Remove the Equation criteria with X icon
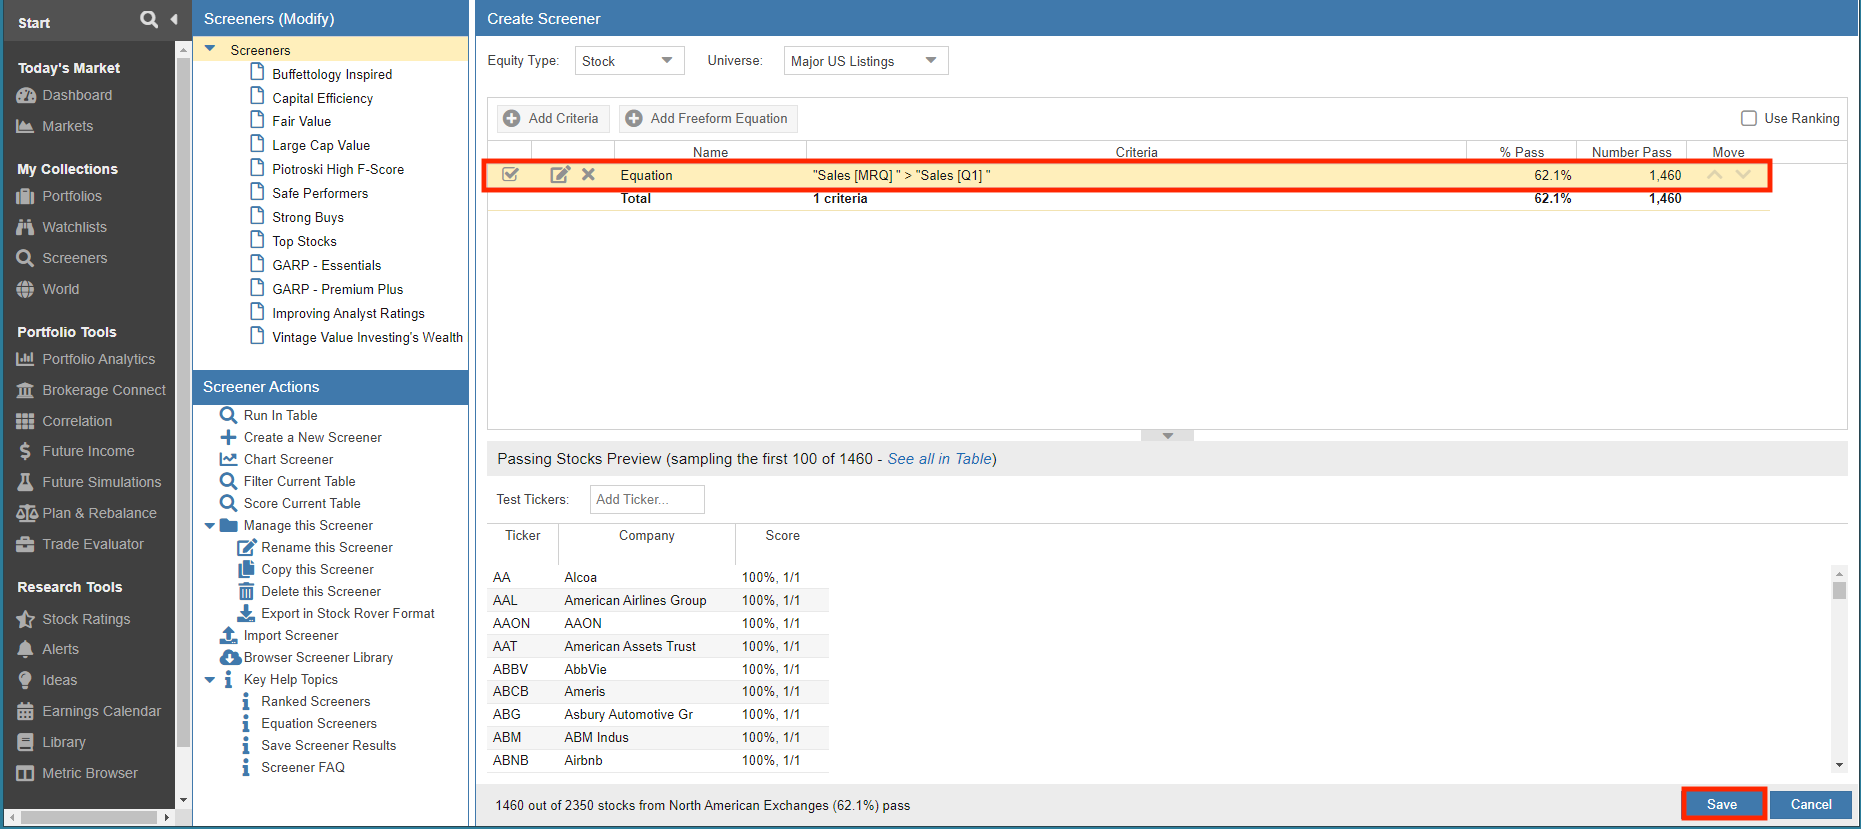The width and height of the screenshot is (1861, 829). tap(589, 174)
